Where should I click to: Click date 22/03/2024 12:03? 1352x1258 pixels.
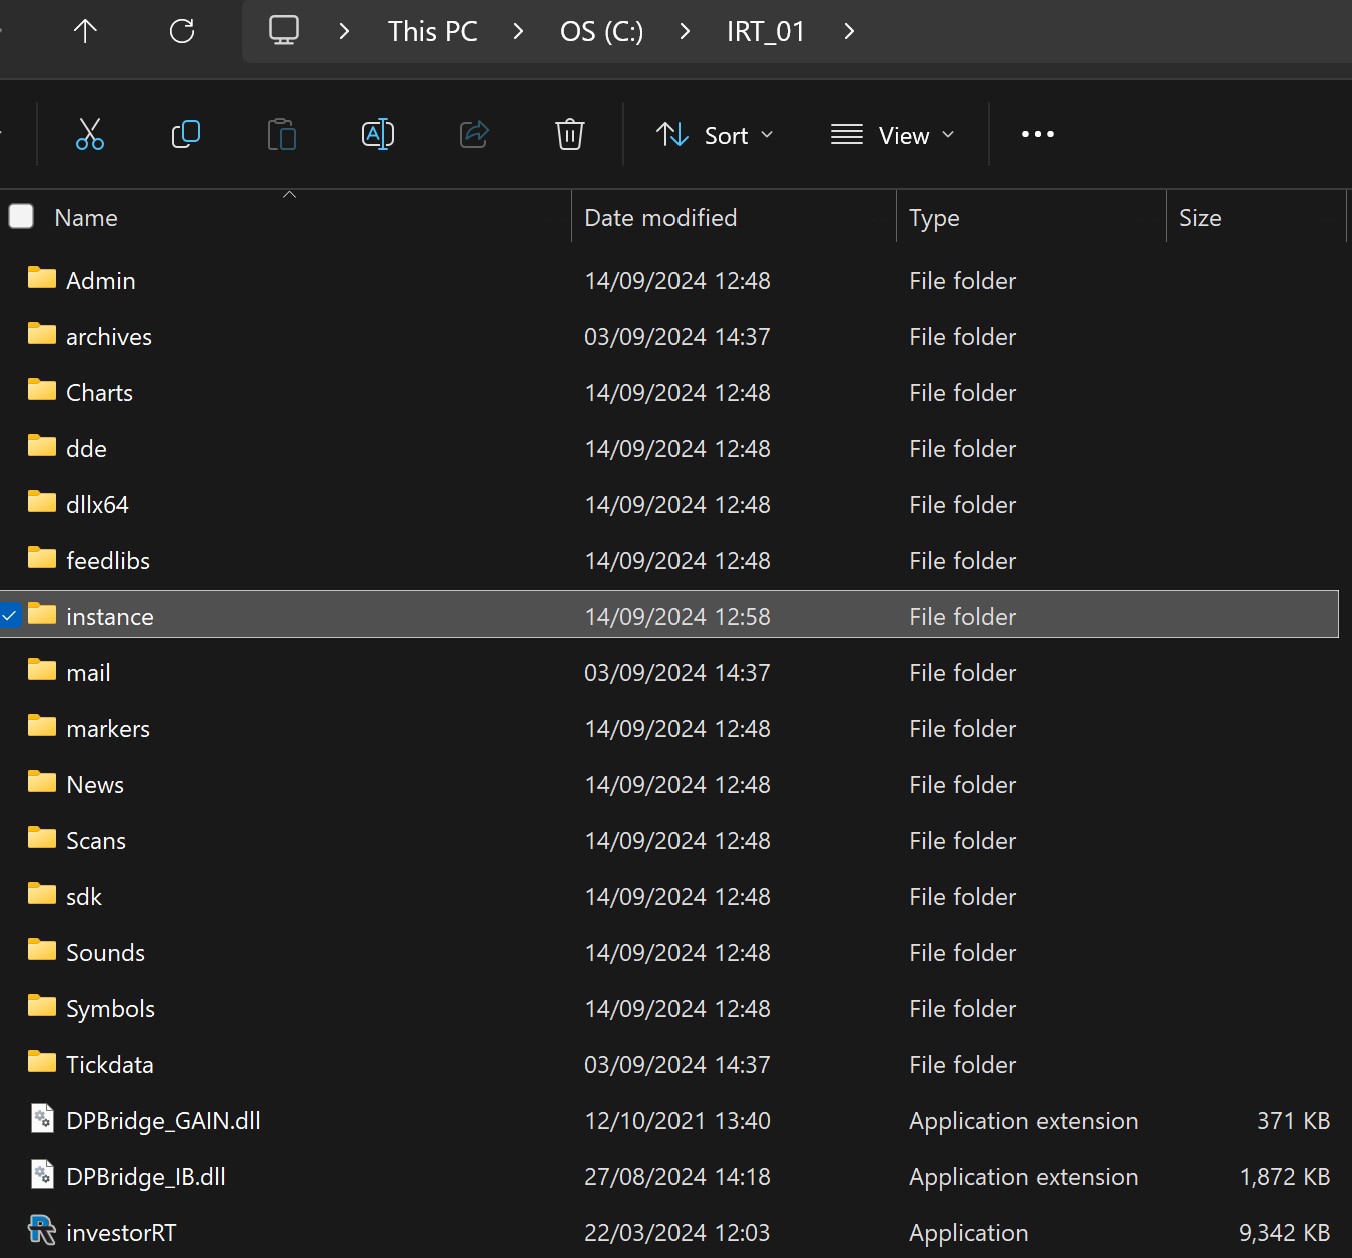coord(677,1232)
